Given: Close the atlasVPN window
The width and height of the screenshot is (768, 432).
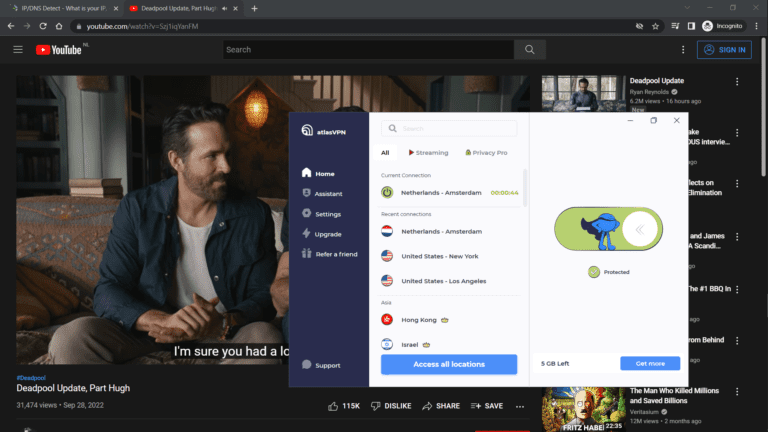Looking at the screenshot, I should click(676, 120).
